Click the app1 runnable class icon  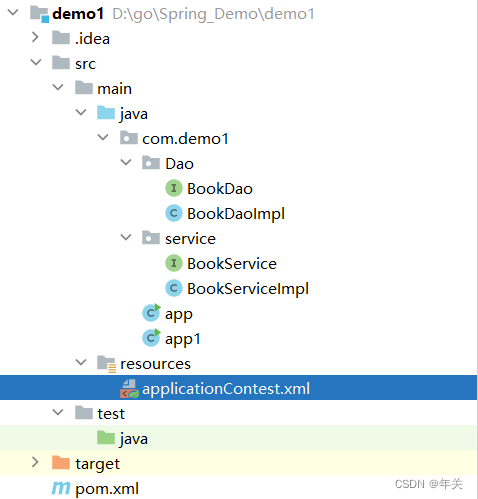151,338
